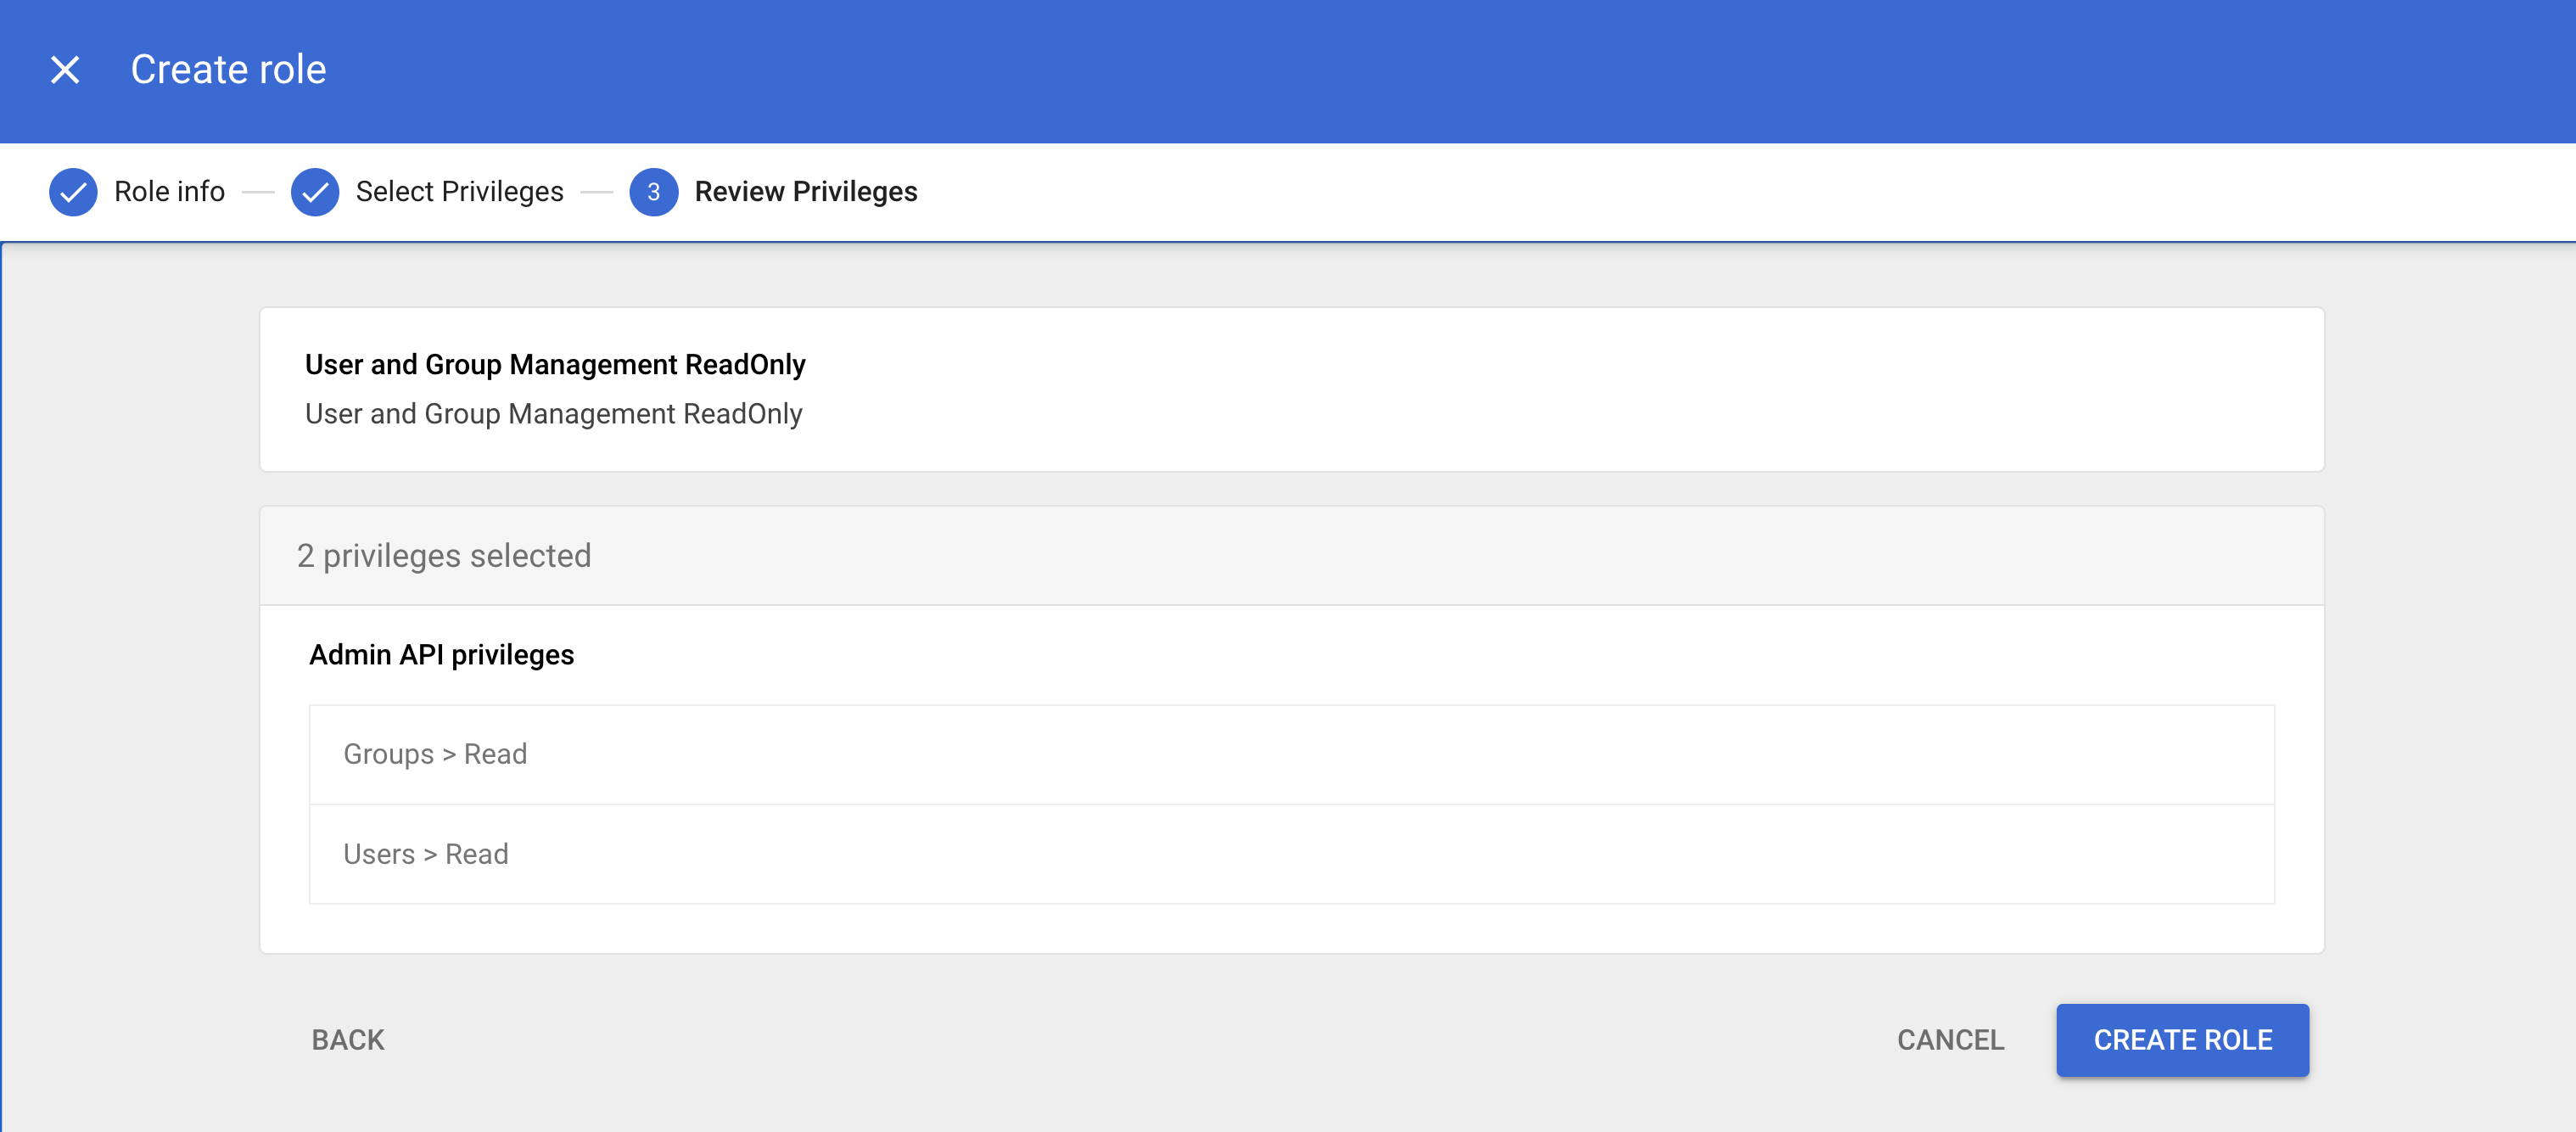Image resolution: width=2576 pixels, height=1132 pixels.
Task: Click the blue header bar's empty area
Action: [x=1400, y=70]
